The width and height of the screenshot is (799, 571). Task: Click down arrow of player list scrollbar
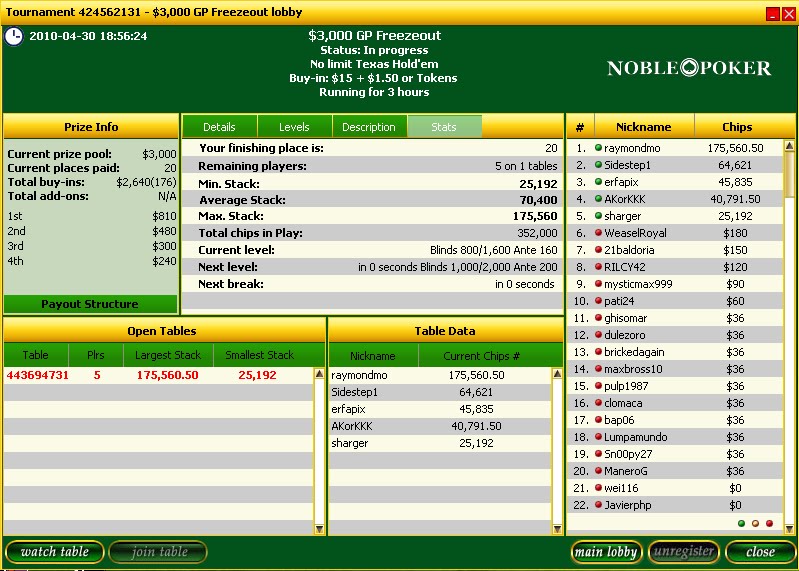click(789, 529)
